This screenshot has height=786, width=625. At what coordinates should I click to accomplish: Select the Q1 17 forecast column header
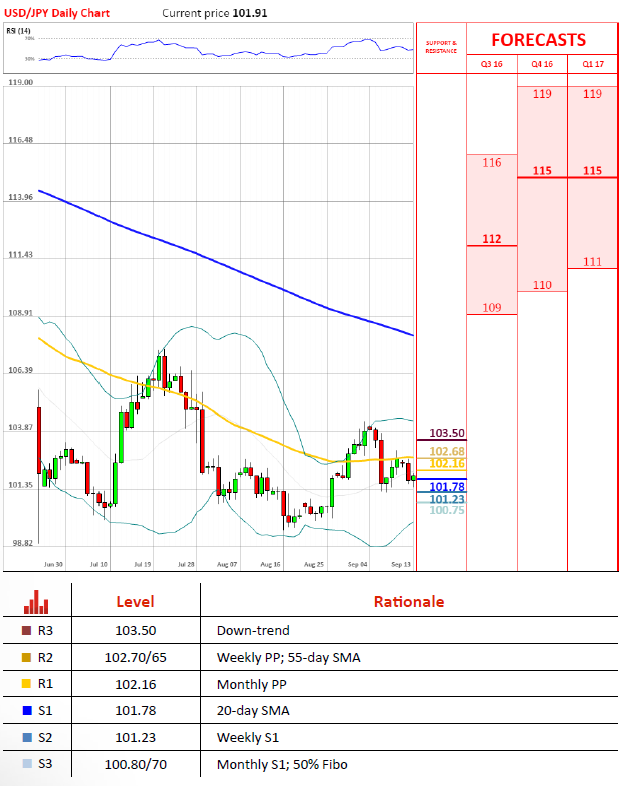pyautogui.click(x=593, y=64)
